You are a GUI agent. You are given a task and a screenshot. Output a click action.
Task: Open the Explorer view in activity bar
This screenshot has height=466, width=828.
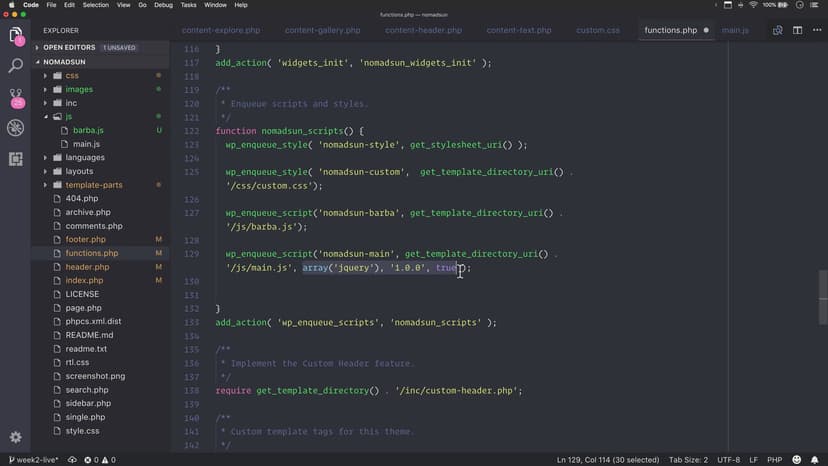[x=16, y=36]
